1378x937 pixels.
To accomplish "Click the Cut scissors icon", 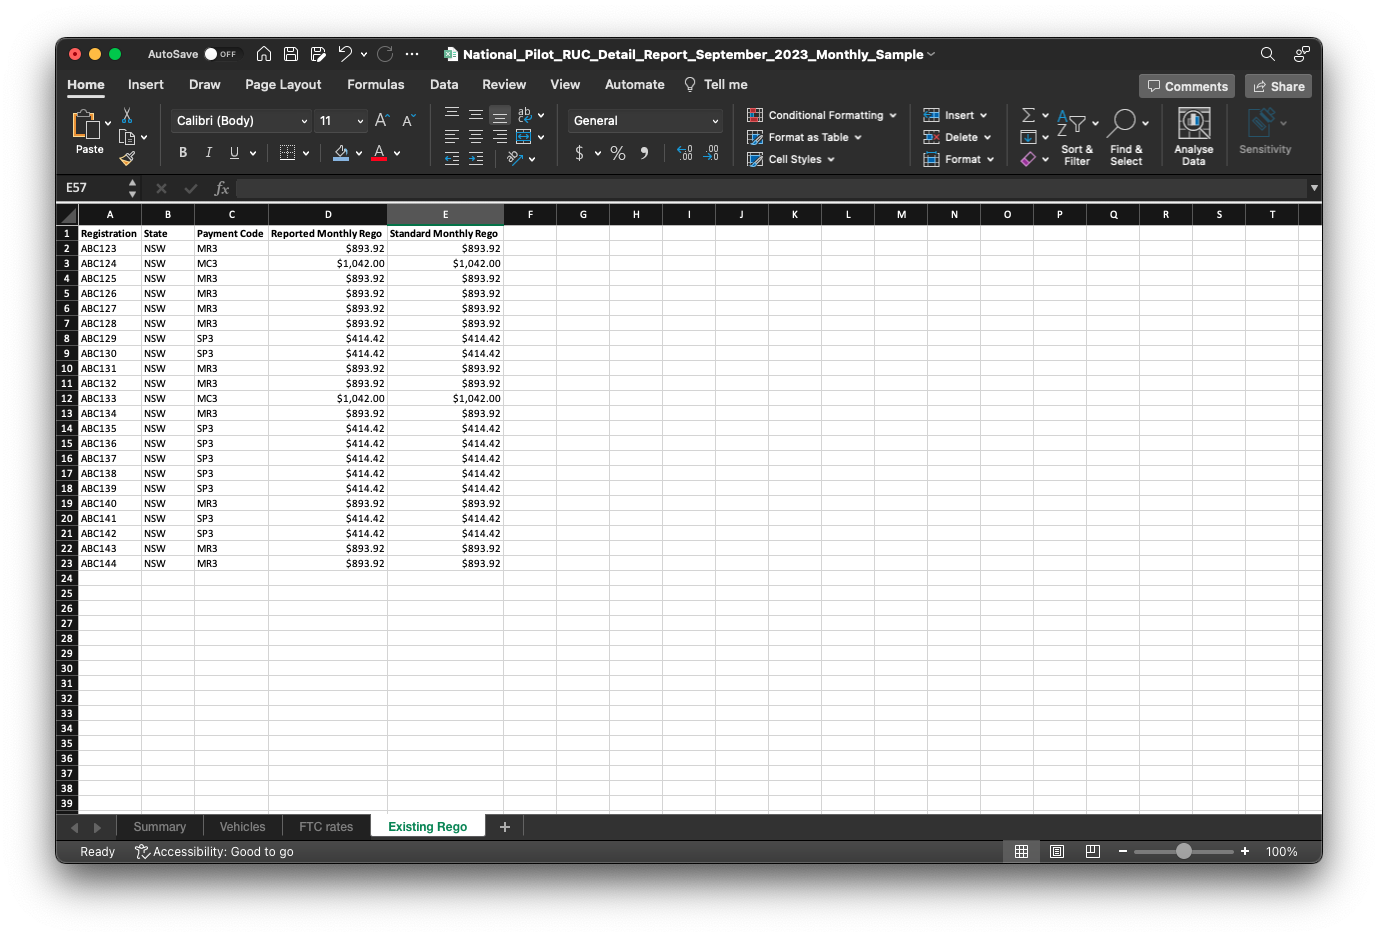I will tap(127, 116).
